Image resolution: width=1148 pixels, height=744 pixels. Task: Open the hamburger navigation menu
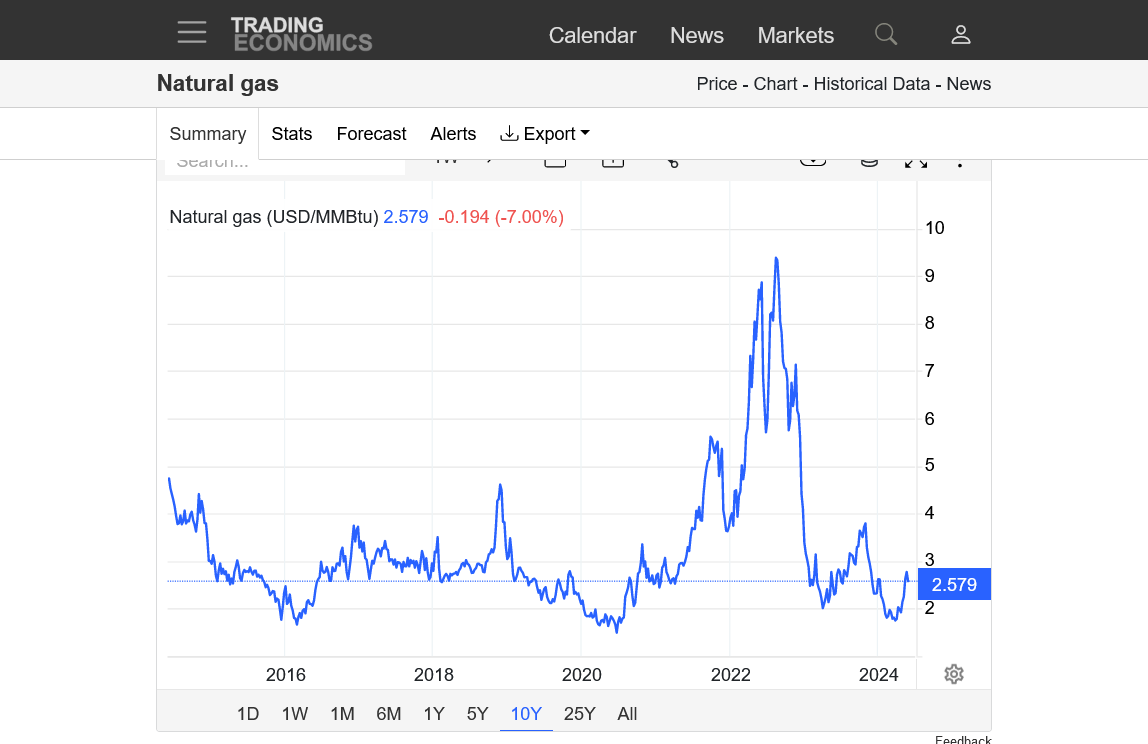point(192,32)
